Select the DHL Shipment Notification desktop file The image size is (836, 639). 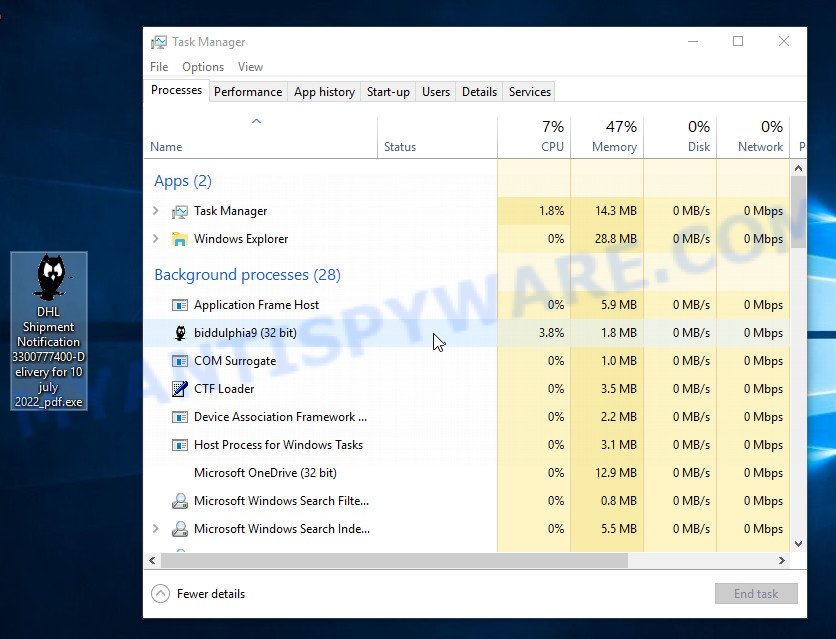point(49,331)
